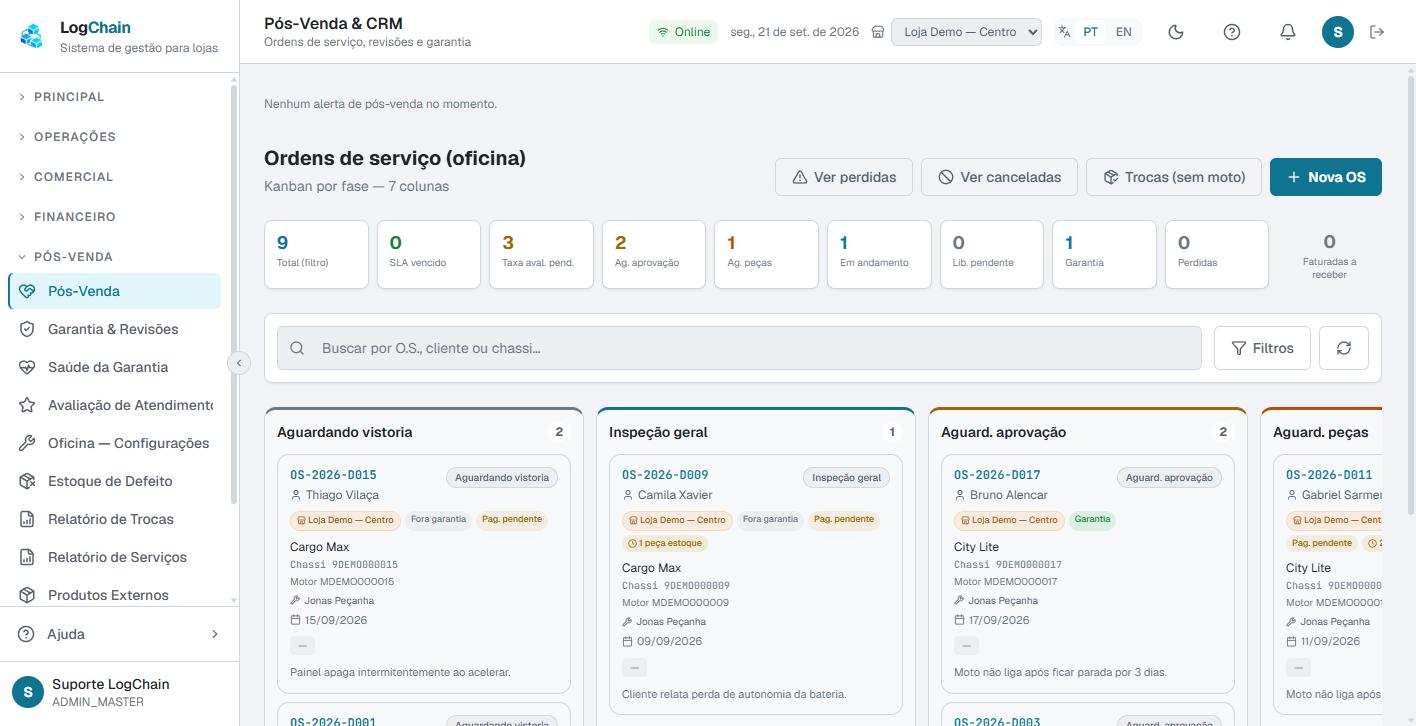Click the search field for O.S., cliente ou chassi
Viewport: 1416px width, 726px height.
pyautogui.click(x=739, y=348)
